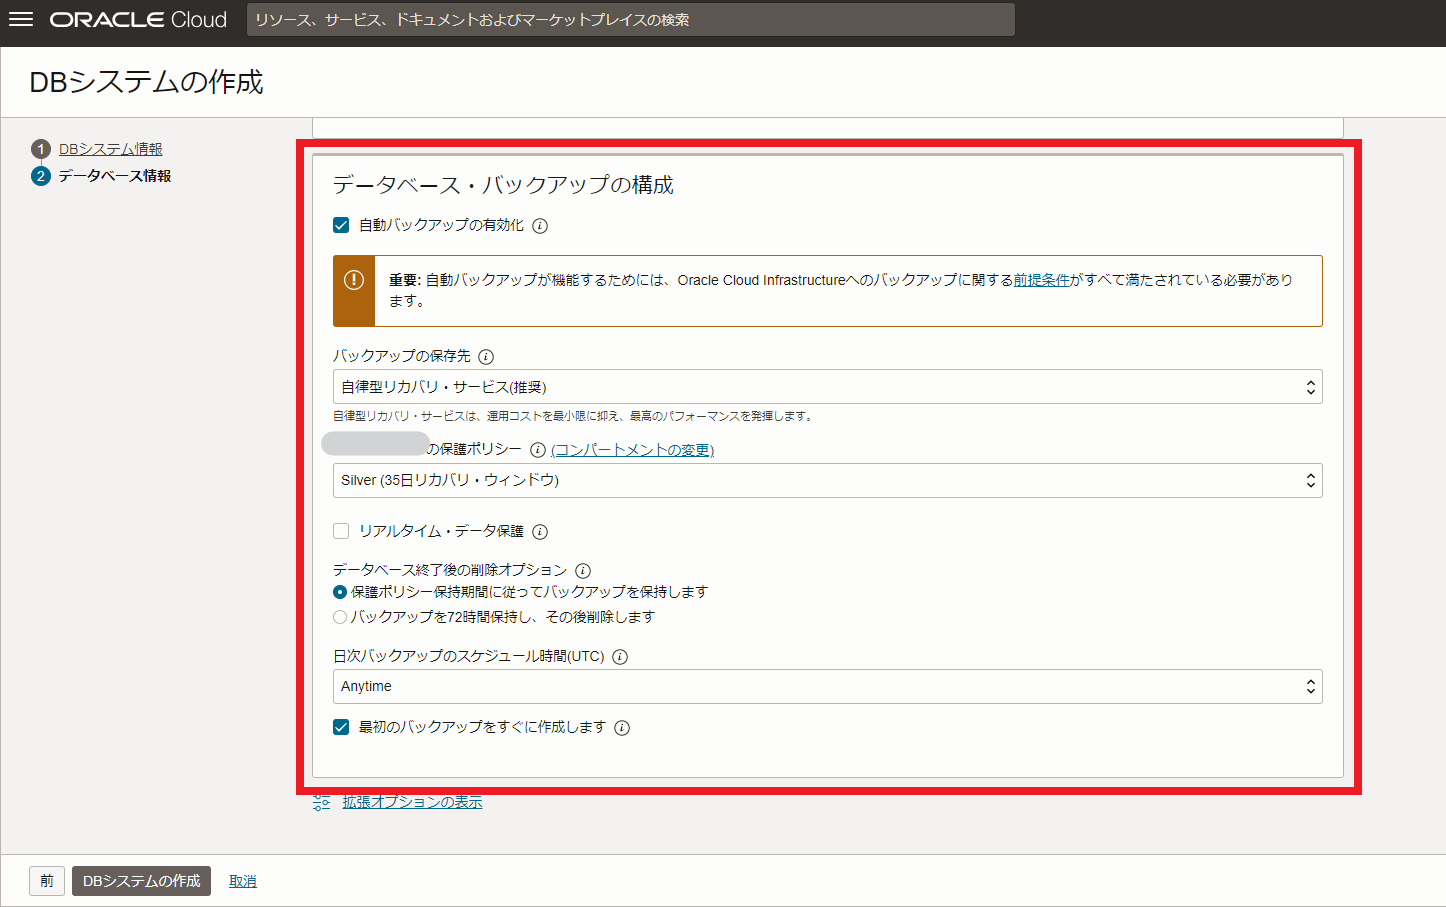Enable リアルタイム・データ保護 checkbox
The width and height of the screenshot is (1446, 907).
(x=341, y=532)
